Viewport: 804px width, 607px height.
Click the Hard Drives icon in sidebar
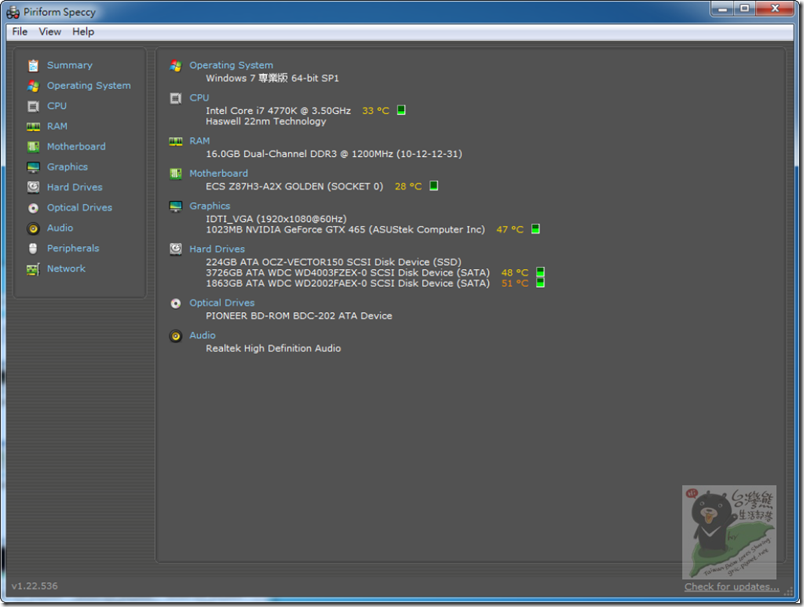click(x=33, y=187)
